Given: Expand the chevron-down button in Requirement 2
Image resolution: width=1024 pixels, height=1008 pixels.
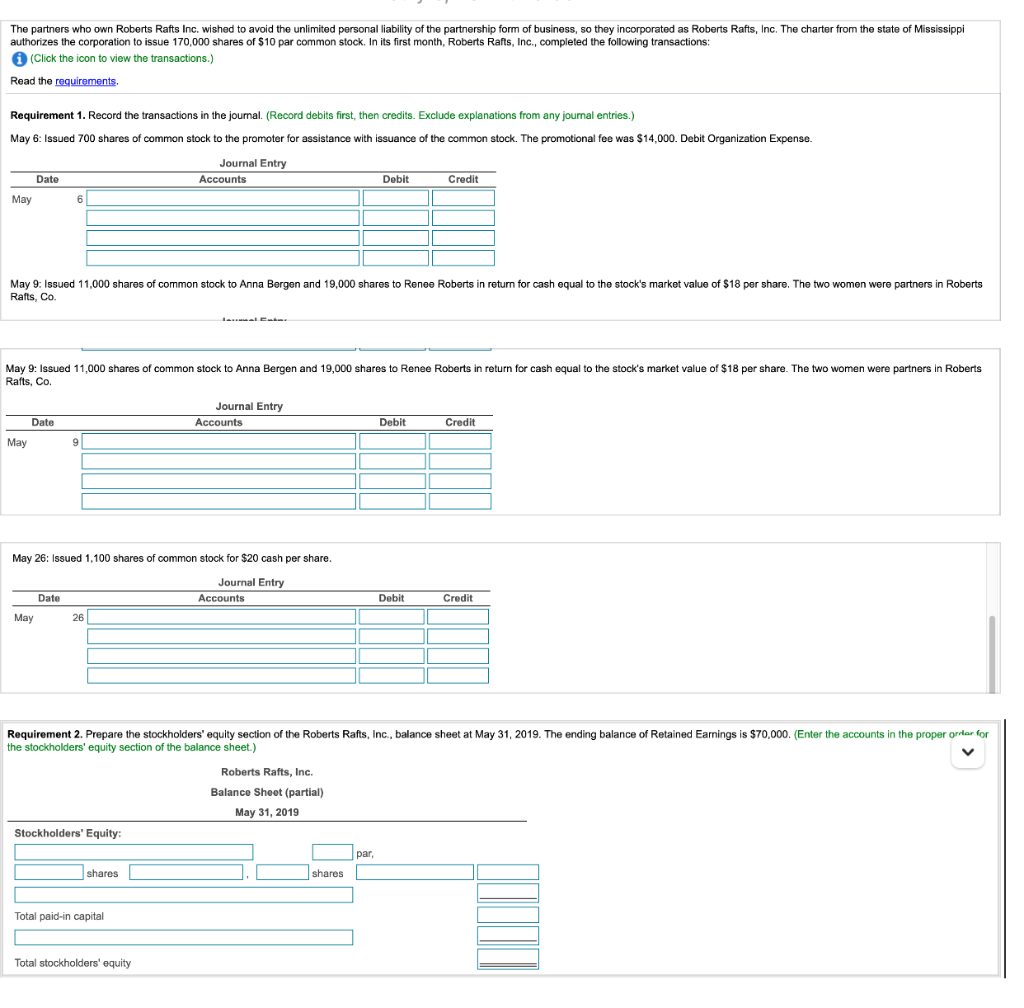Looking at the screenshot, I should point(968,752).
